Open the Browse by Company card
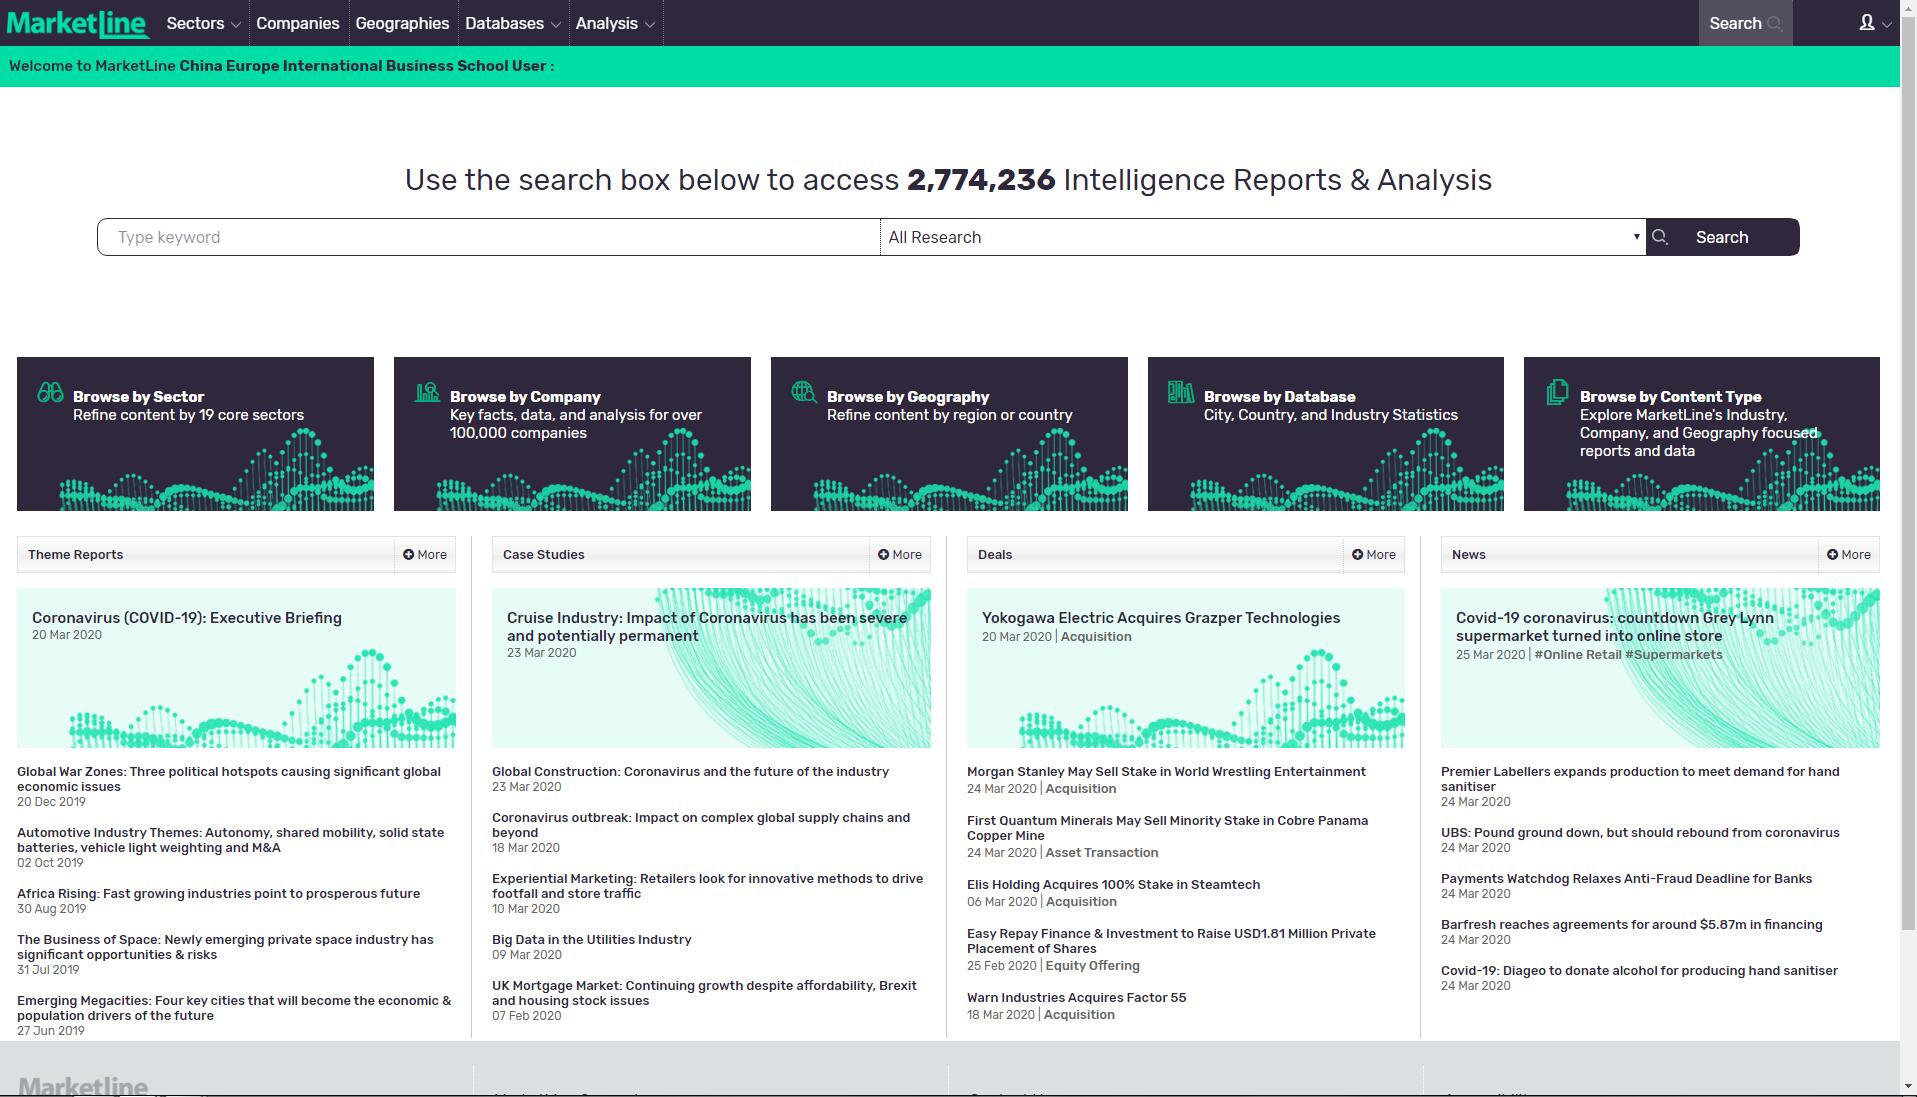Screen dimensions: 1917x1097 coord(572,434)
